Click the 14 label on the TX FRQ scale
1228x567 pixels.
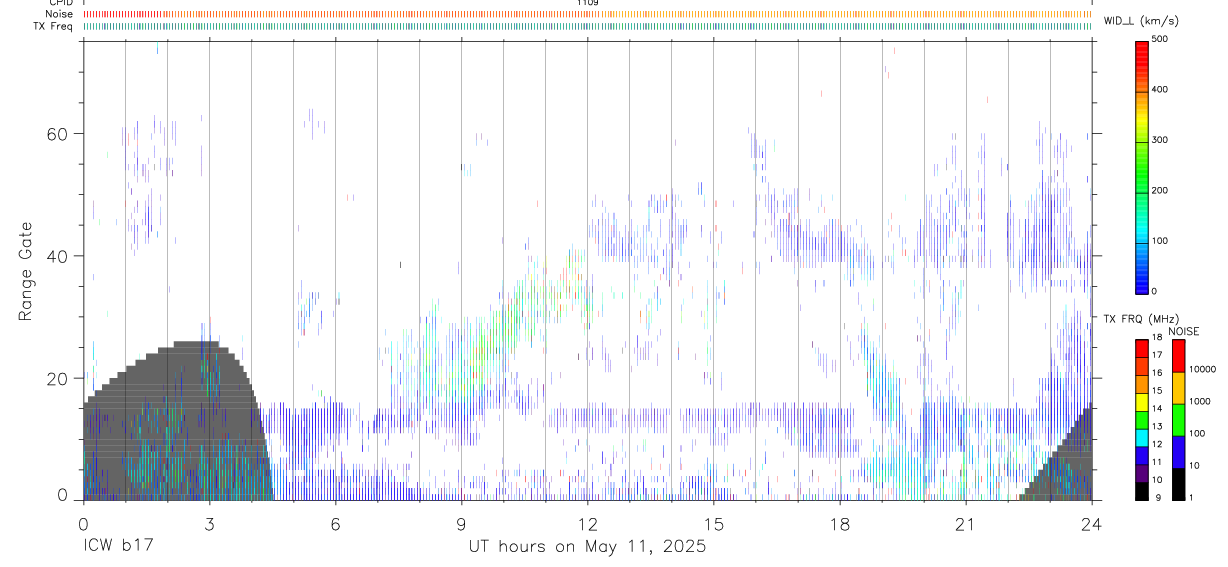coord(1156,408)
